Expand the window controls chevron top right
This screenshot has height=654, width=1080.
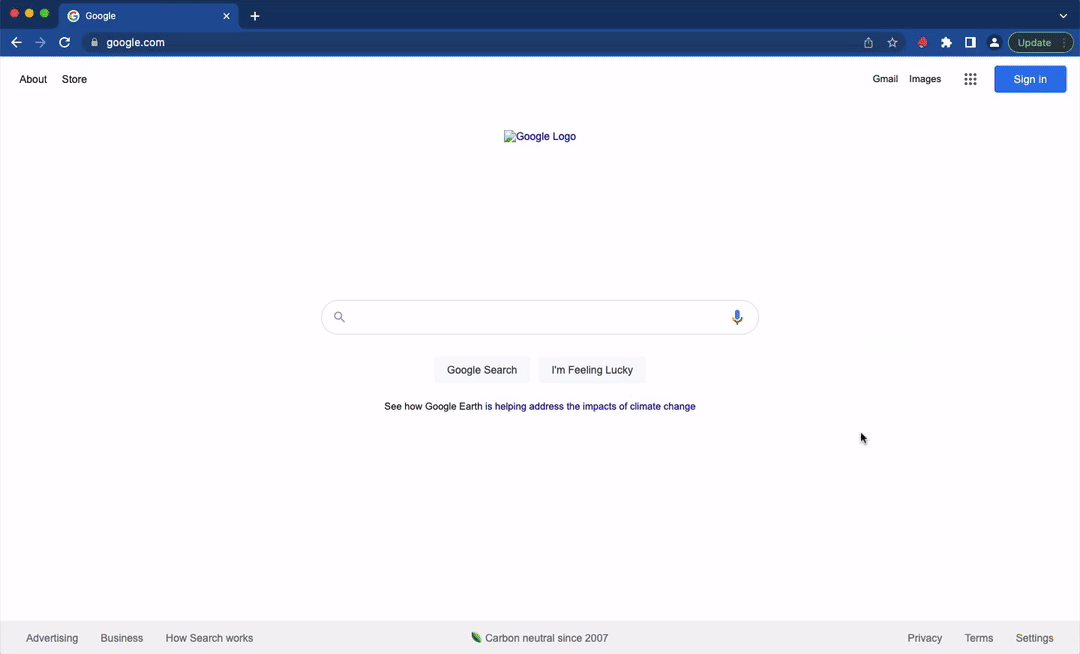point(1063,16)
